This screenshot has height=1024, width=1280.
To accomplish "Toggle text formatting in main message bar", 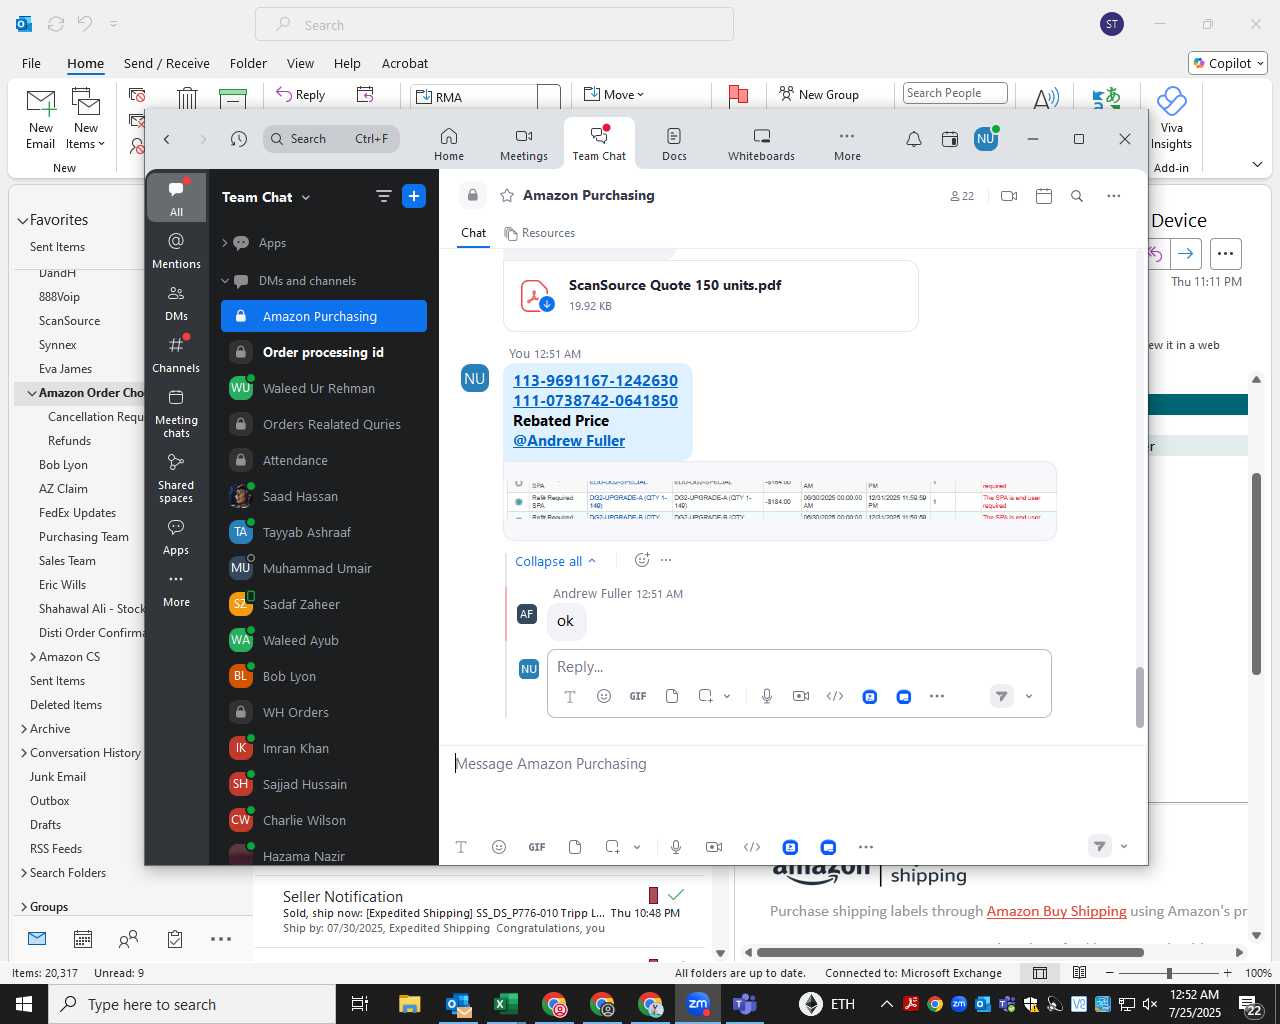I will click(461, 847).
